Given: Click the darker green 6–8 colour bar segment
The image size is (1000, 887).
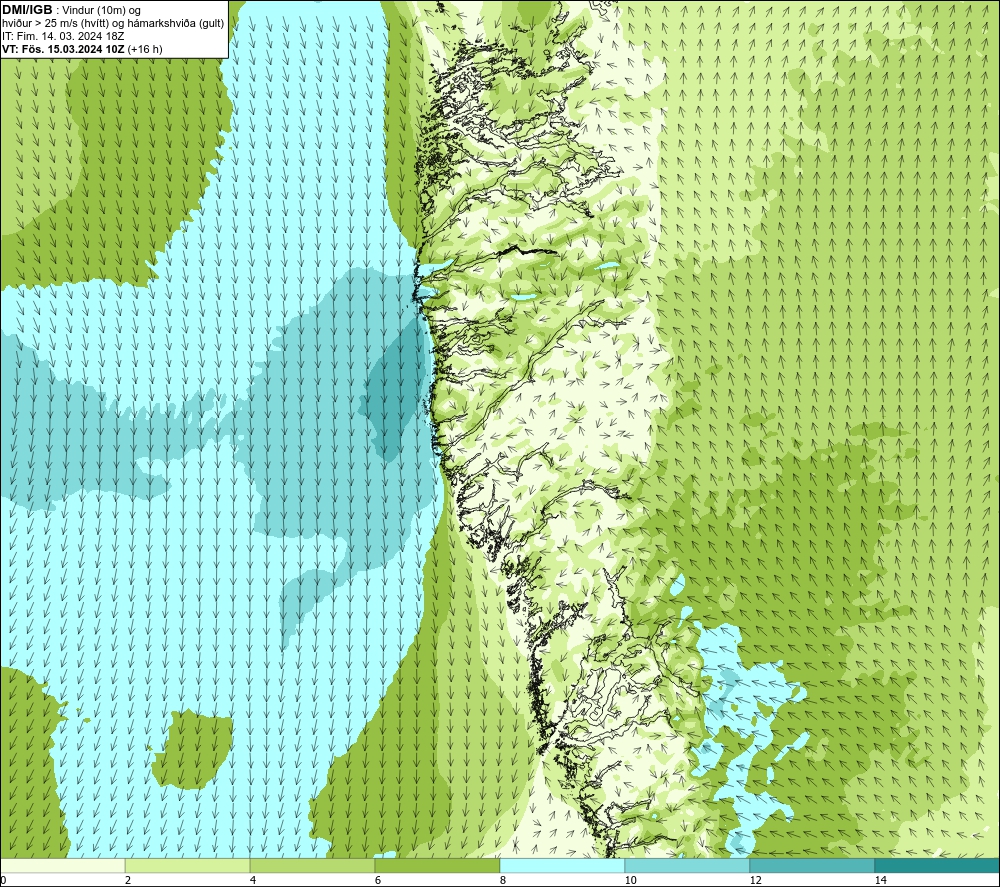Looking at the screenshot, I should coord(438,866).
